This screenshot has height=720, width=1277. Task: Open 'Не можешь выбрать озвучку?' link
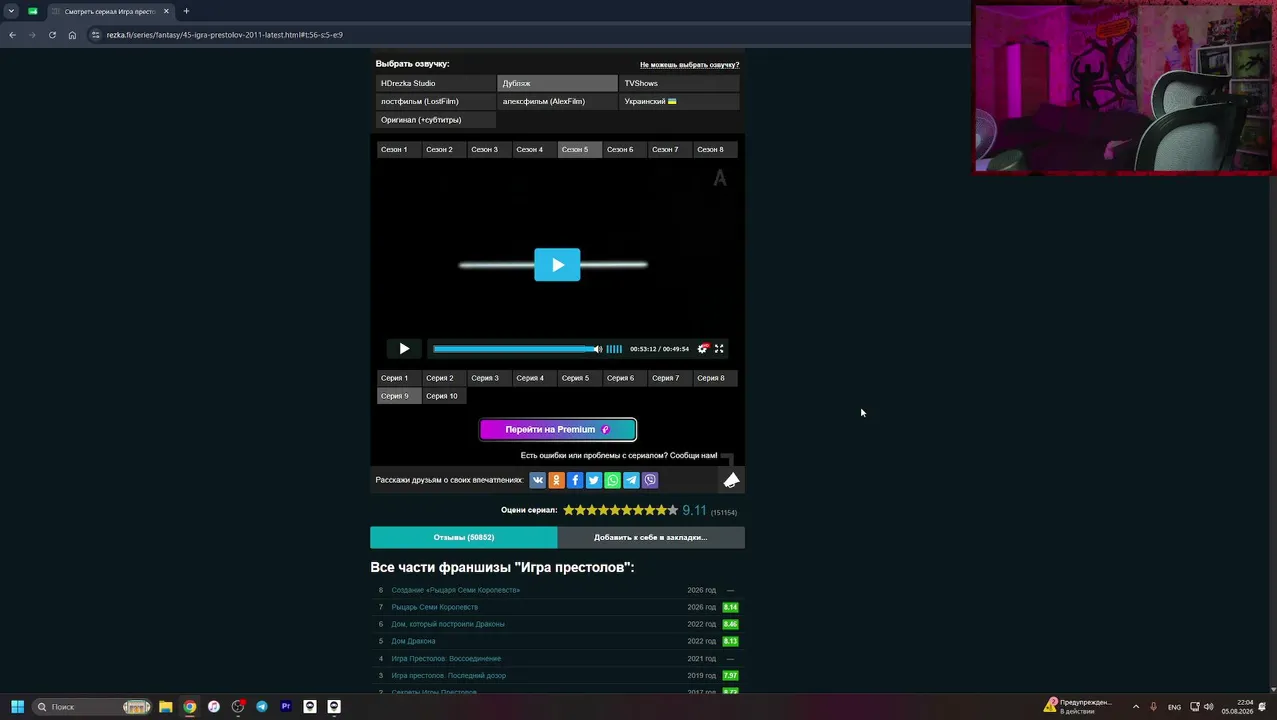pos(689,65)
